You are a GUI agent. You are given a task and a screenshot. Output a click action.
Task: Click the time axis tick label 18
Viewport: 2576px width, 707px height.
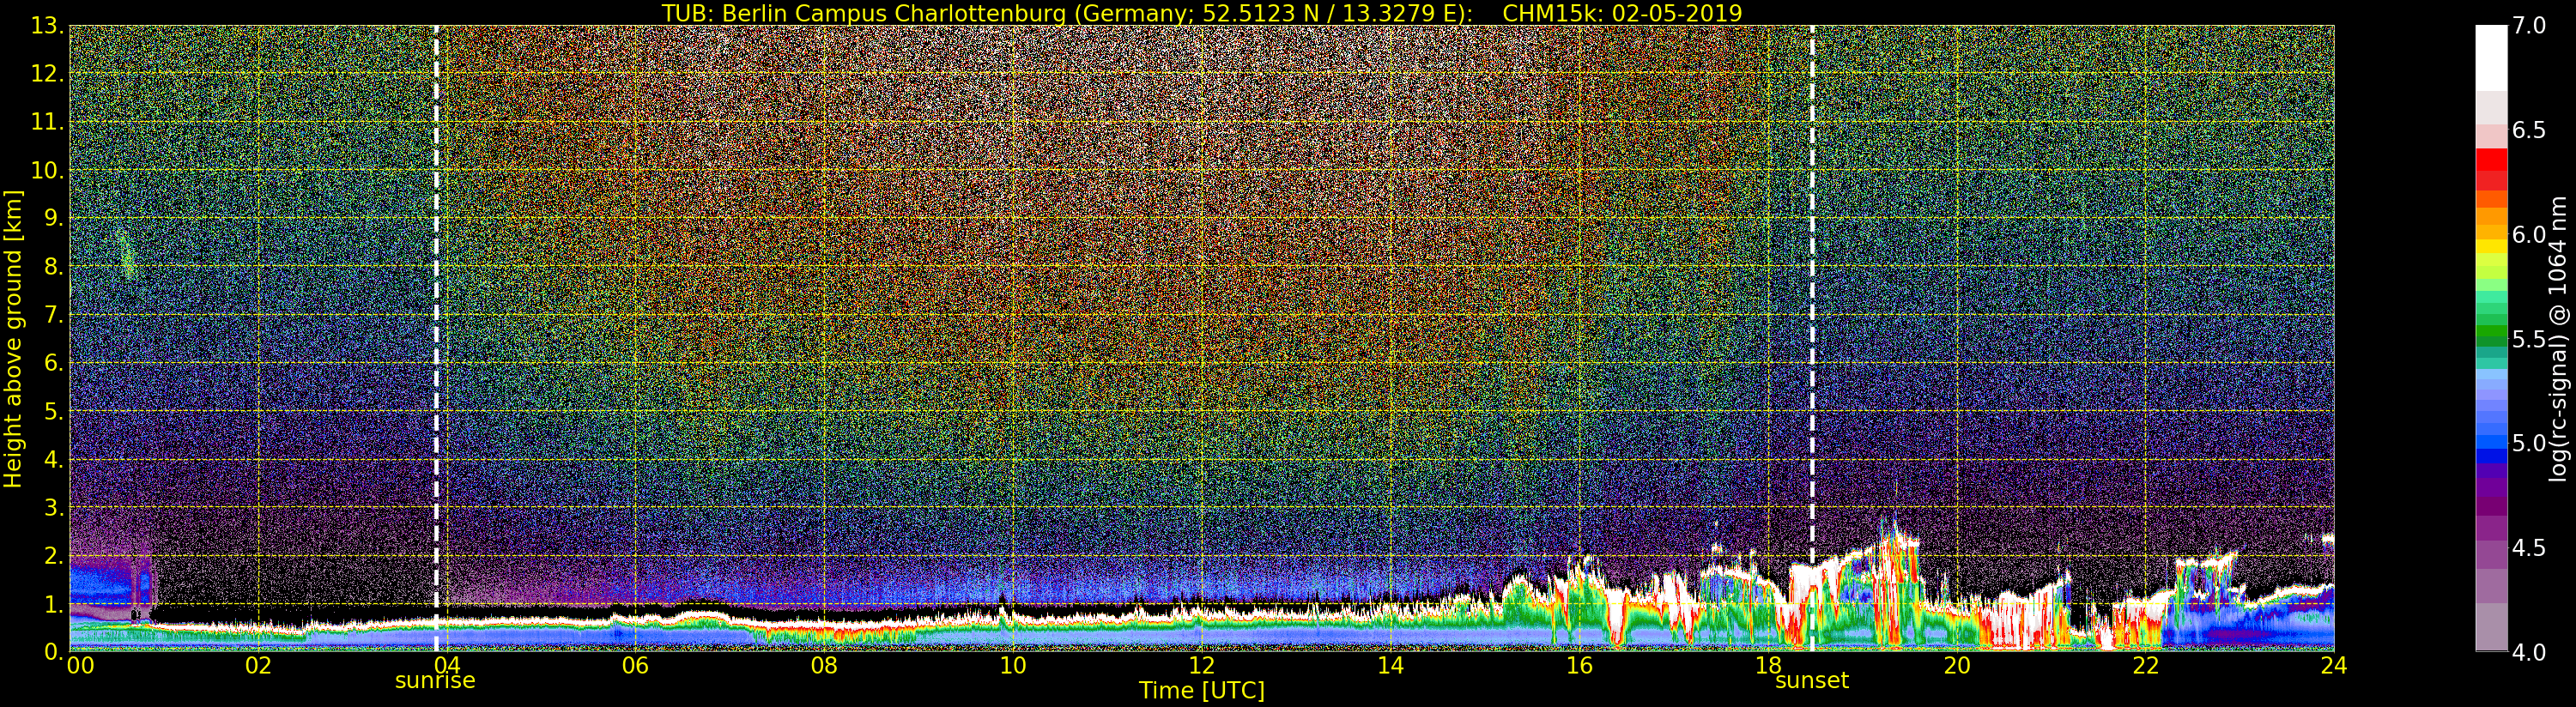(1768, 666)
